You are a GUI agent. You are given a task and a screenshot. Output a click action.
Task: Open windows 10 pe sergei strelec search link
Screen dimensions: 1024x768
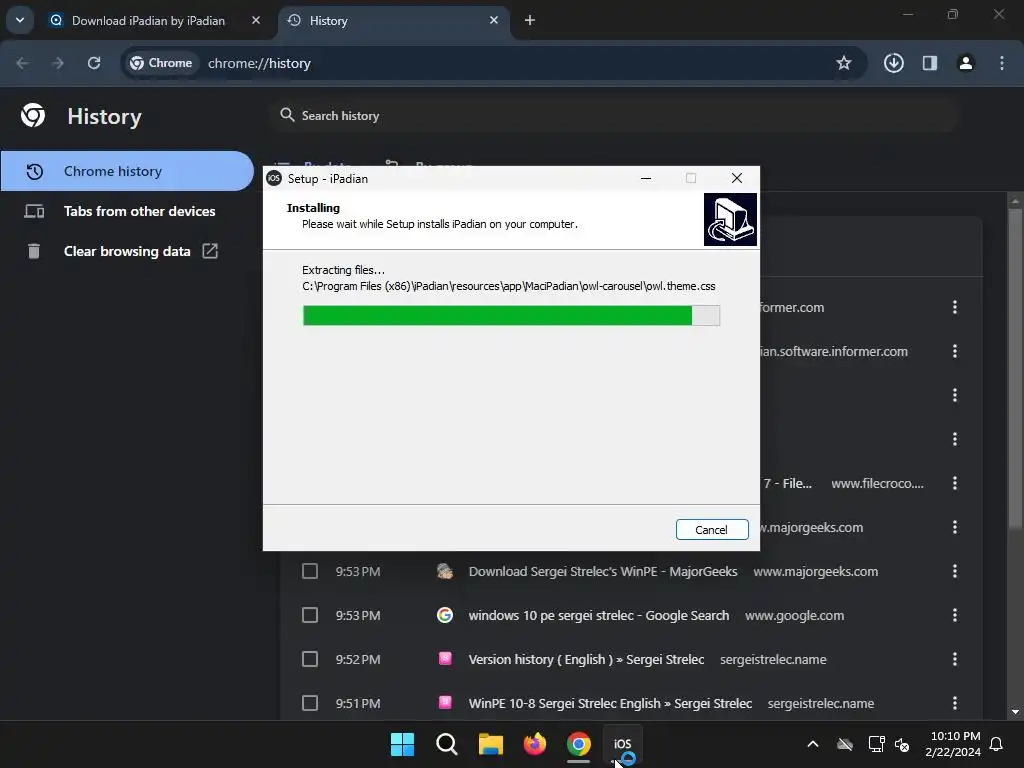(599, 615)
